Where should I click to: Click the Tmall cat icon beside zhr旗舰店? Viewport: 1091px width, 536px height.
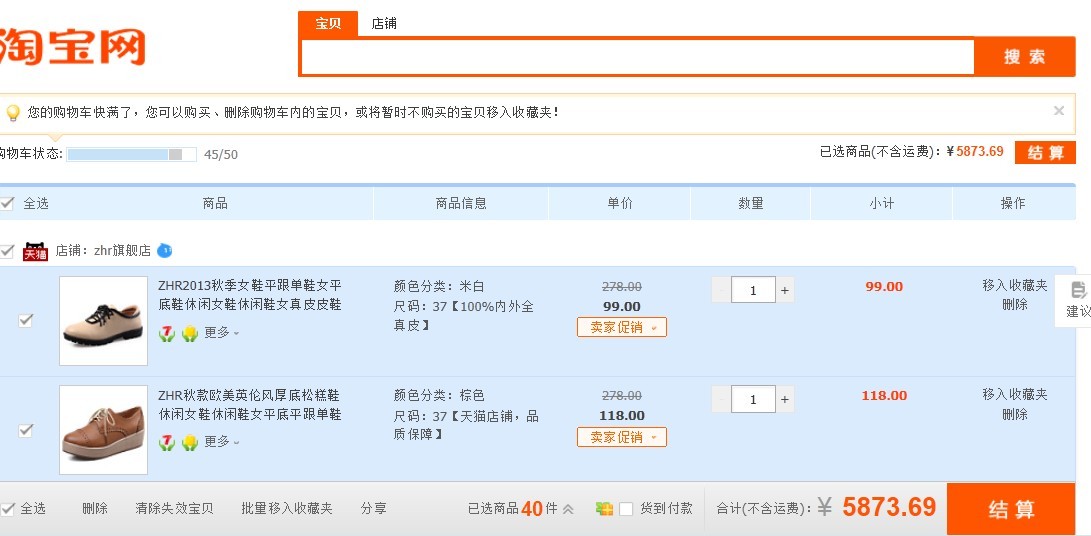point(35,251)
